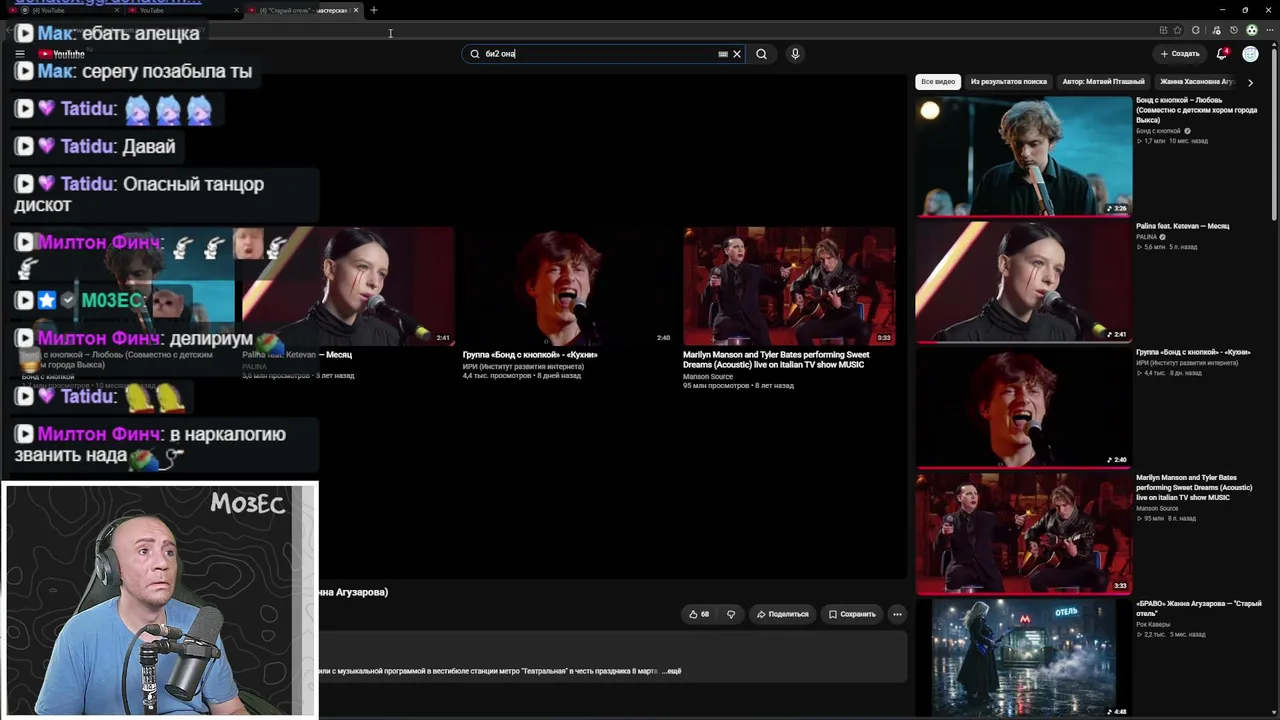Click the Сохранить (Save) button
The width and height of the screenshot is (1280, 720).
[852, 614]
